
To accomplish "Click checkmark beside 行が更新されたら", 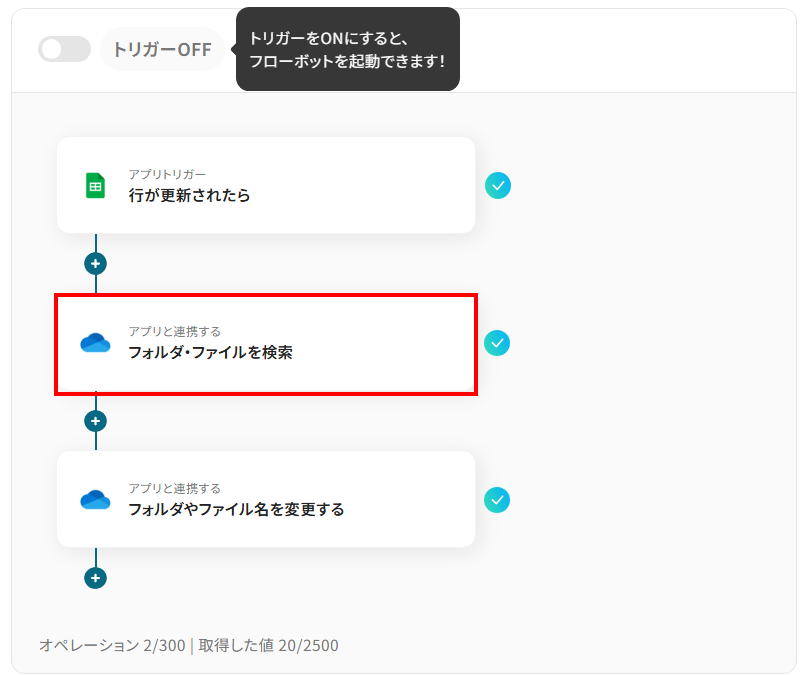I will tap(498, 186).
